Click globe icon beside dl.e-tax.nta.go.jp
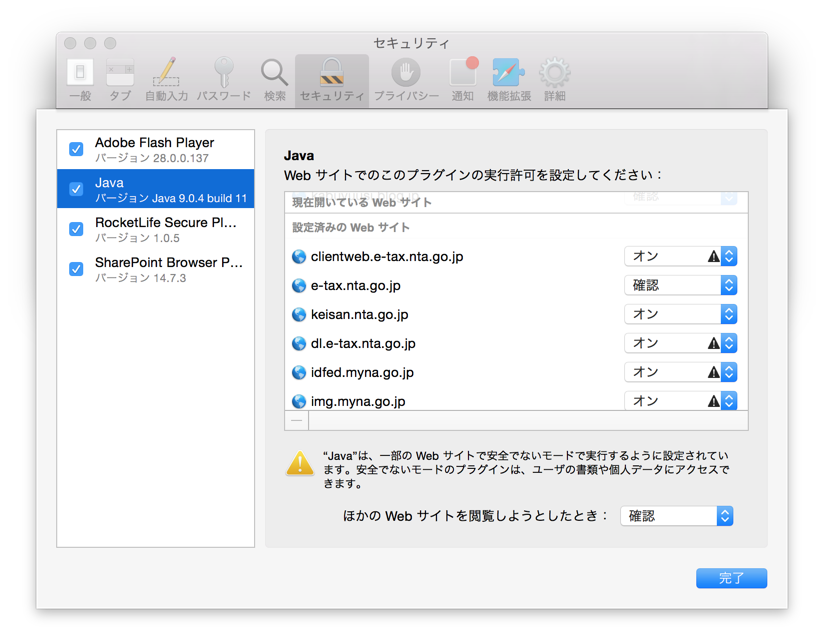This screenshot has height=630, width=824. click(299, 343)
